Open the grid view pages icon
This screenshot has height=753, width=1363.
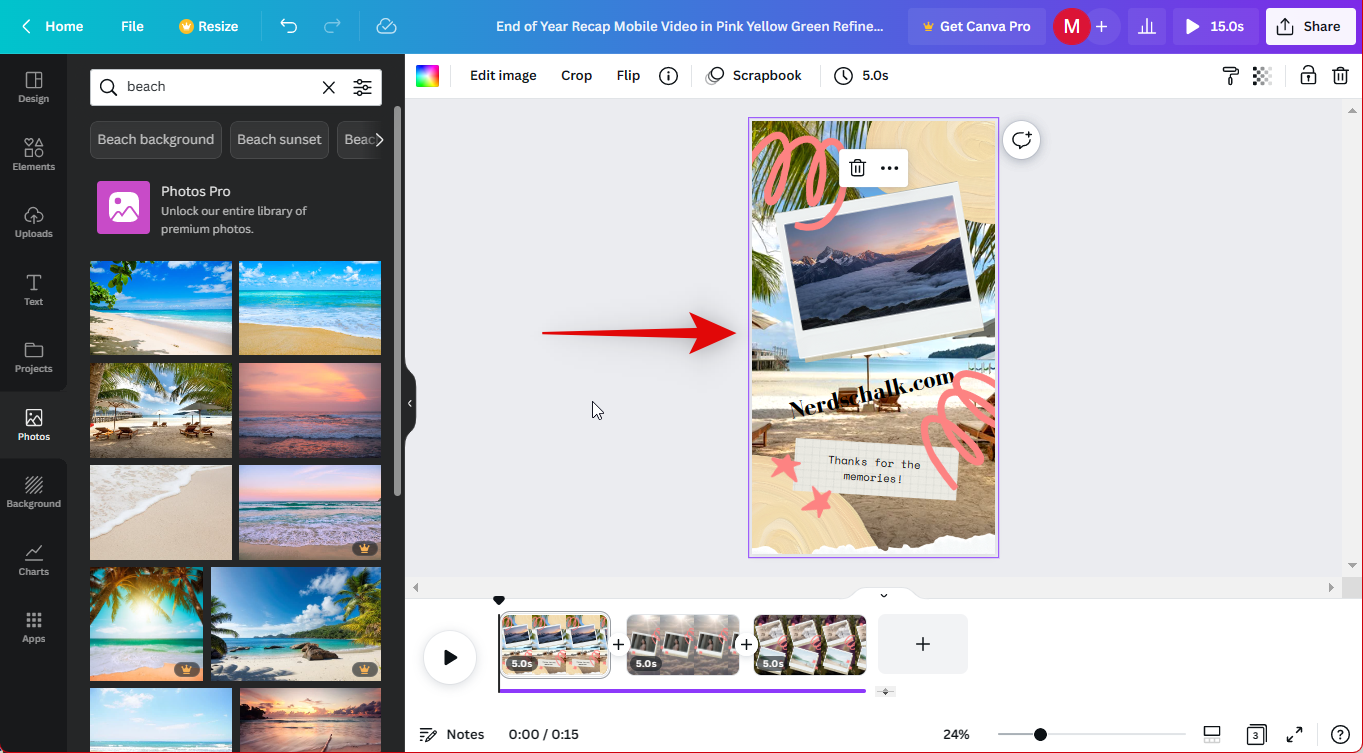(x=1255, y=735)
